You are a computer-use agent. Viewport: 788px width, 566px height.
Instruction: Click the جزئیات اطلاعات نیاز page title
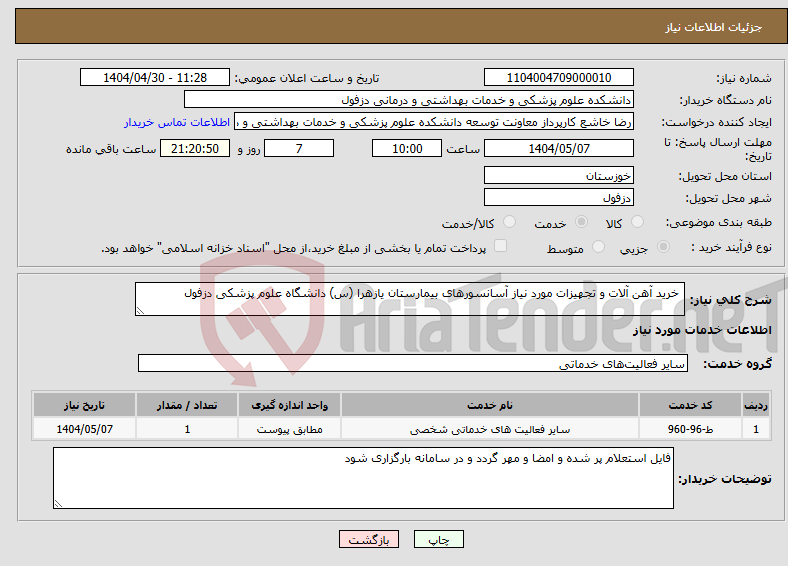point(713,27)
